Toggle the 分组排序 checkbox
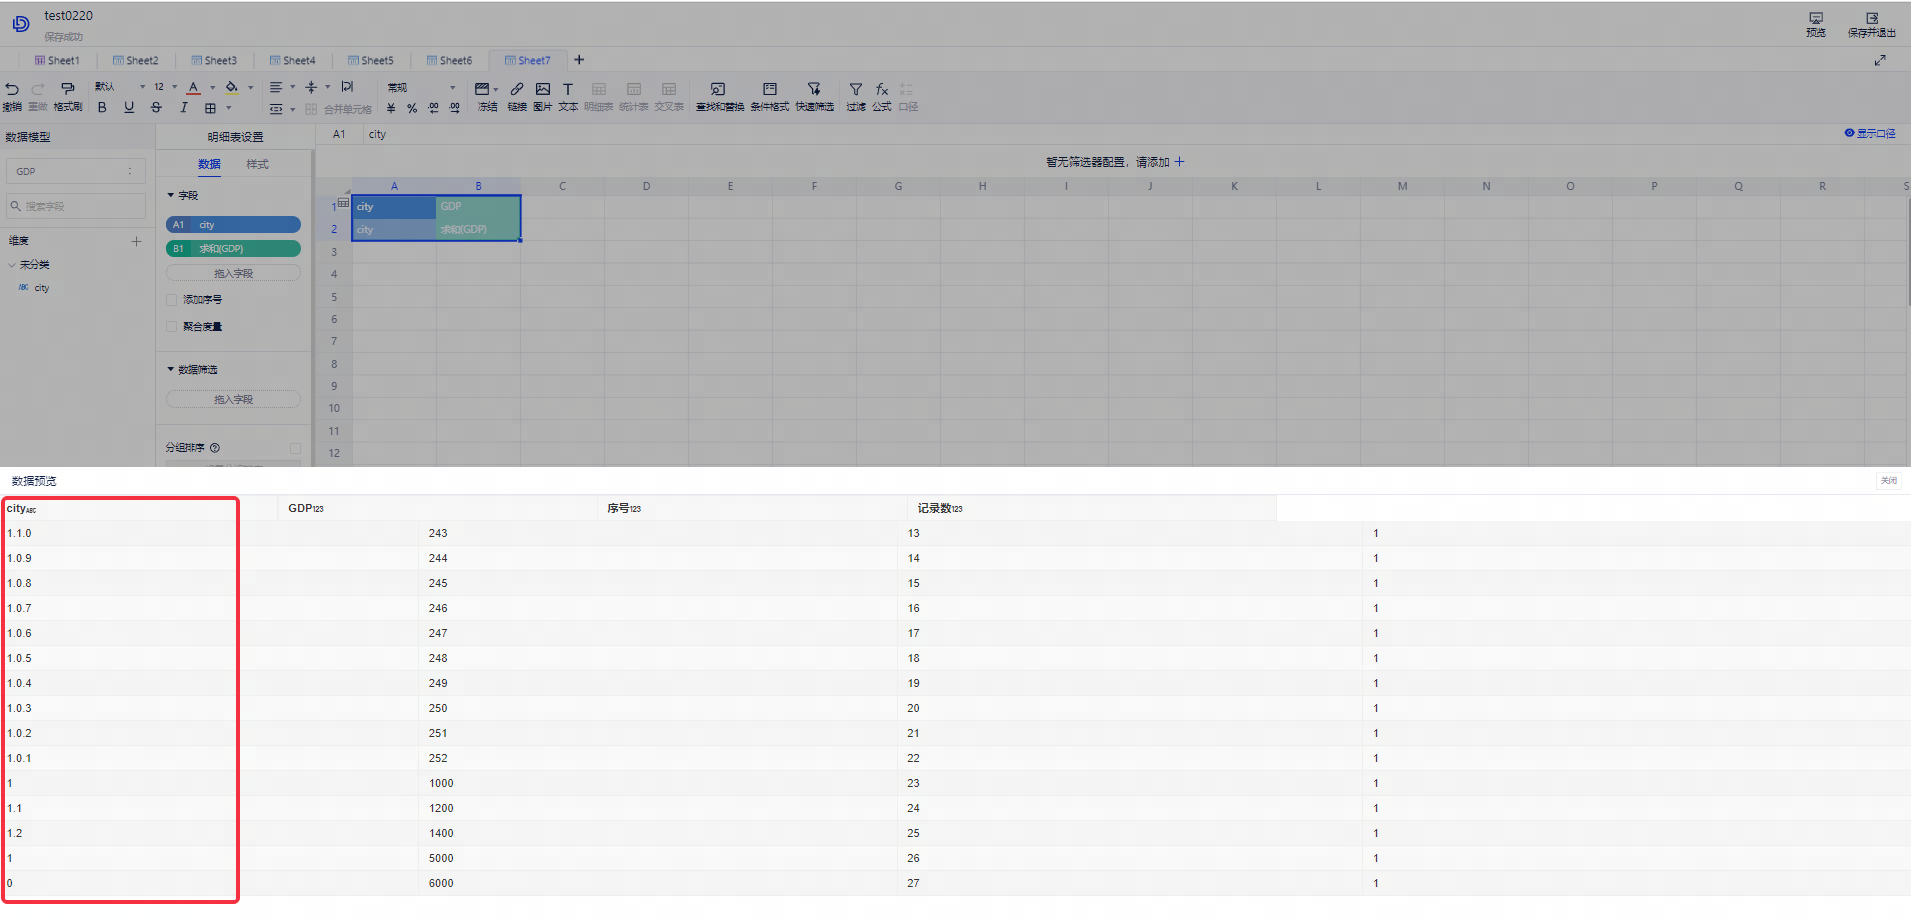Screen dimensions: 1911x920 (x=295, y=448)
